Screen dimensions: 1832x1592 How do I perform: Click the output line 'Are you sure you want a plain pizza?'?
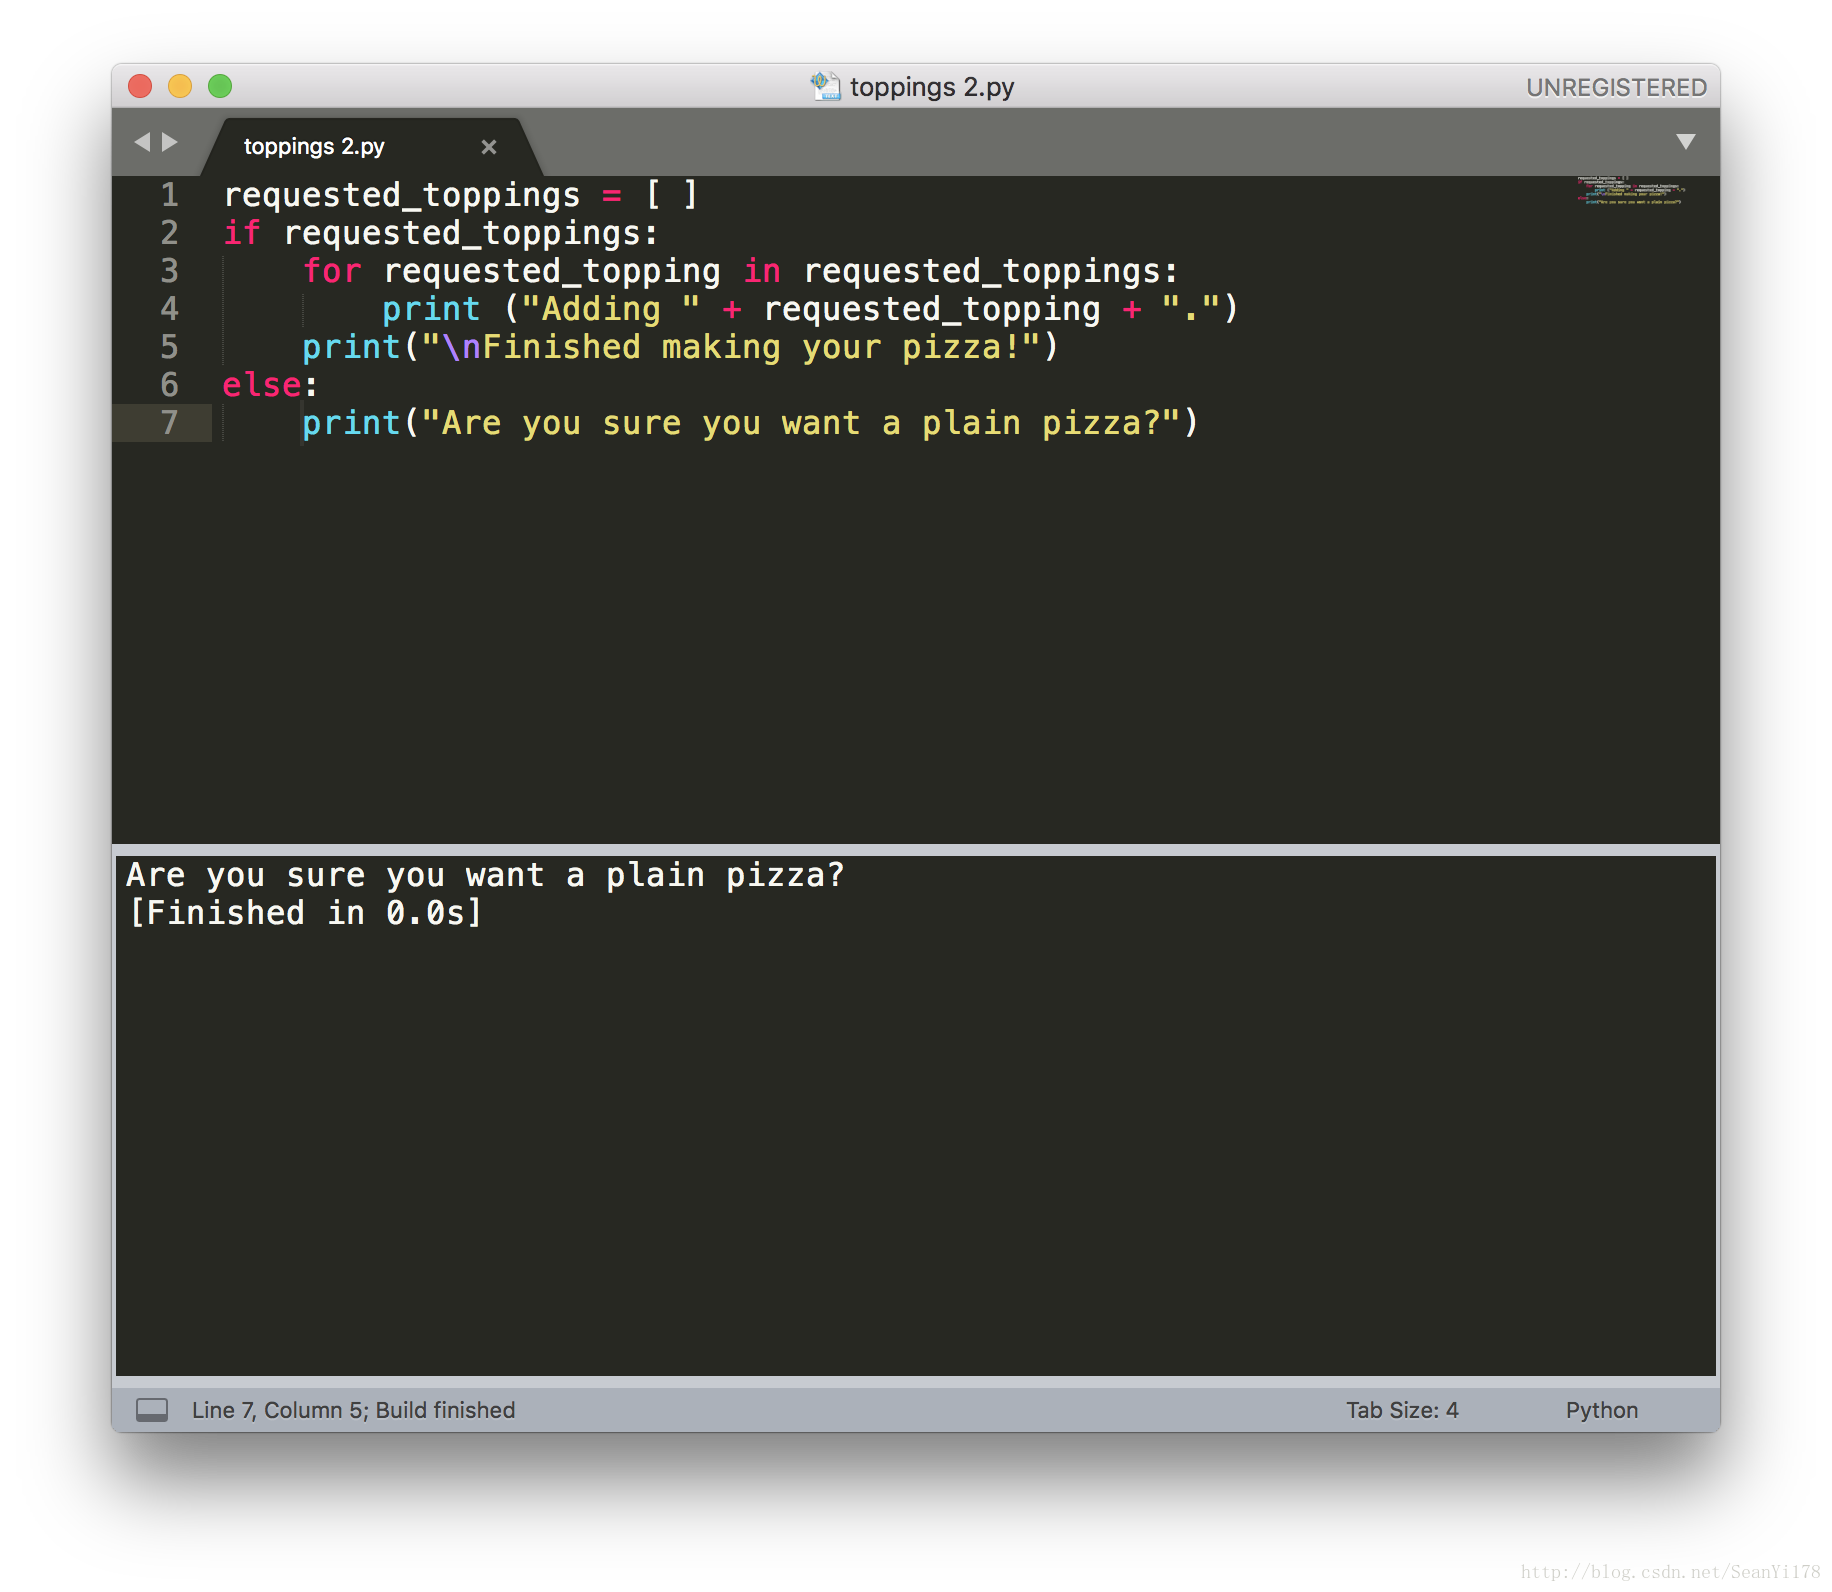tap(485, 875)
